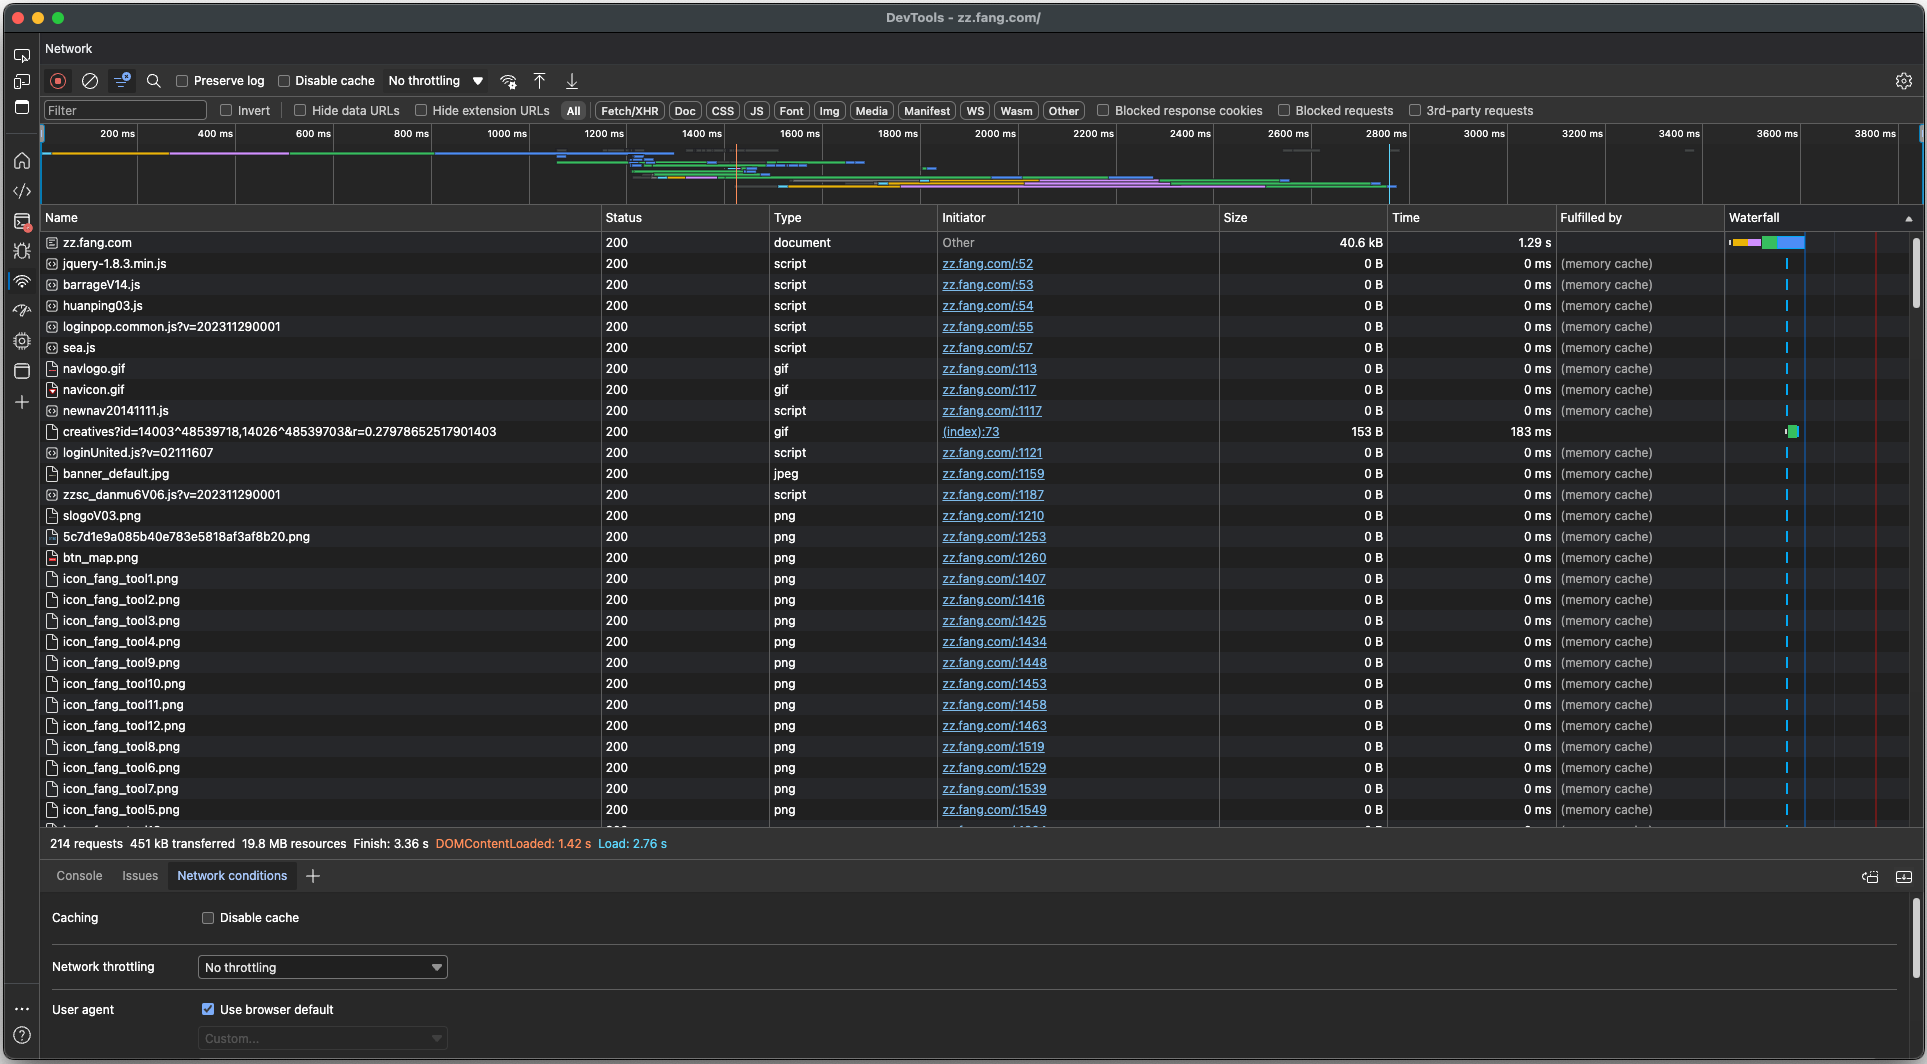Enable the Preserve log checkbox
Viewport: 1927px width, 1064px height.
pos(182,81)
